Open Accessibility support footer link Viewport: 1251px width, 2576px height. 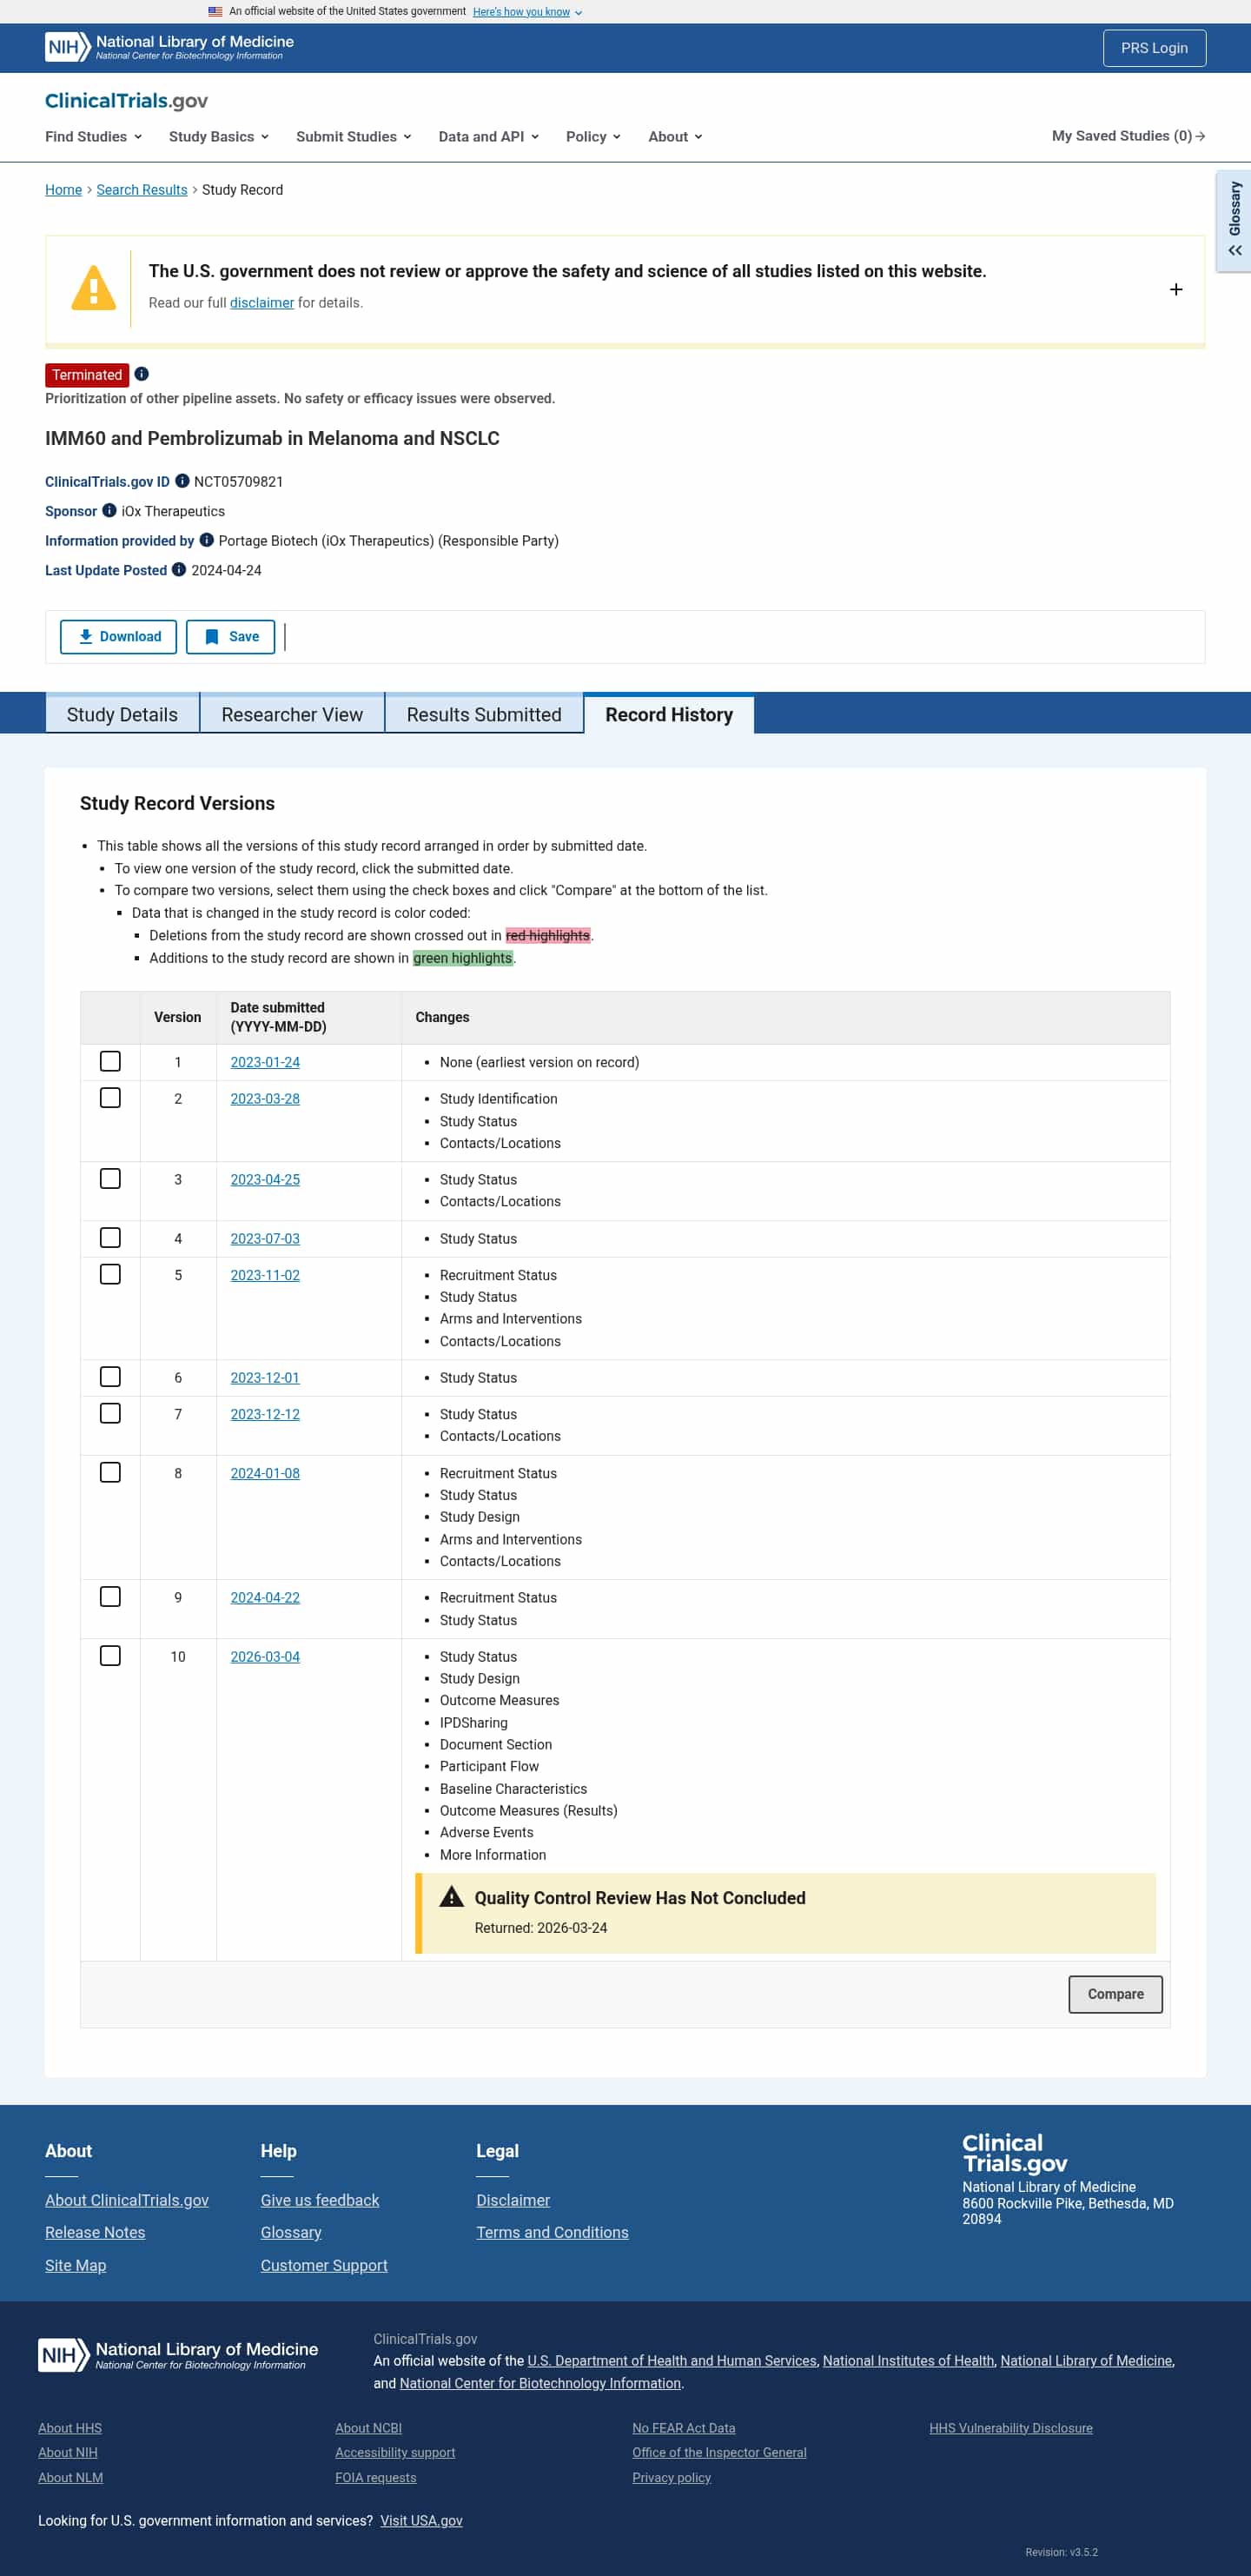395,2452
